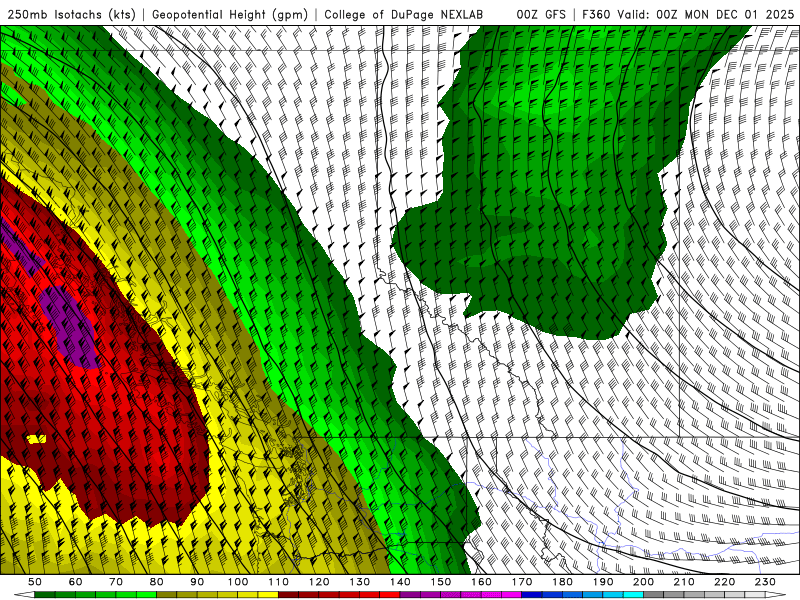Click the 140 knot scale label
This screenshot has width=800, height=600.
coord(400,582)
